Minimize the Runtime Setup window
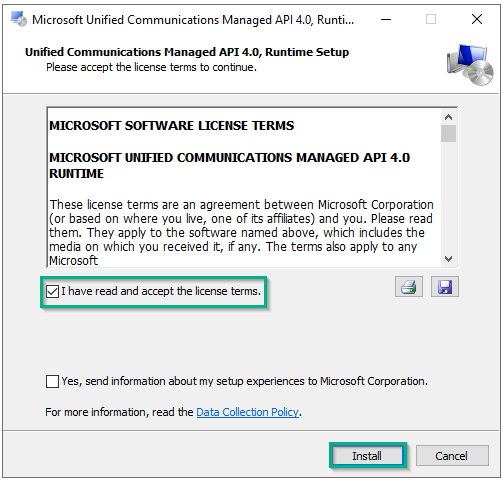This screenshot has width=503, height=481. pyautogui.click(x=386, y=19)
